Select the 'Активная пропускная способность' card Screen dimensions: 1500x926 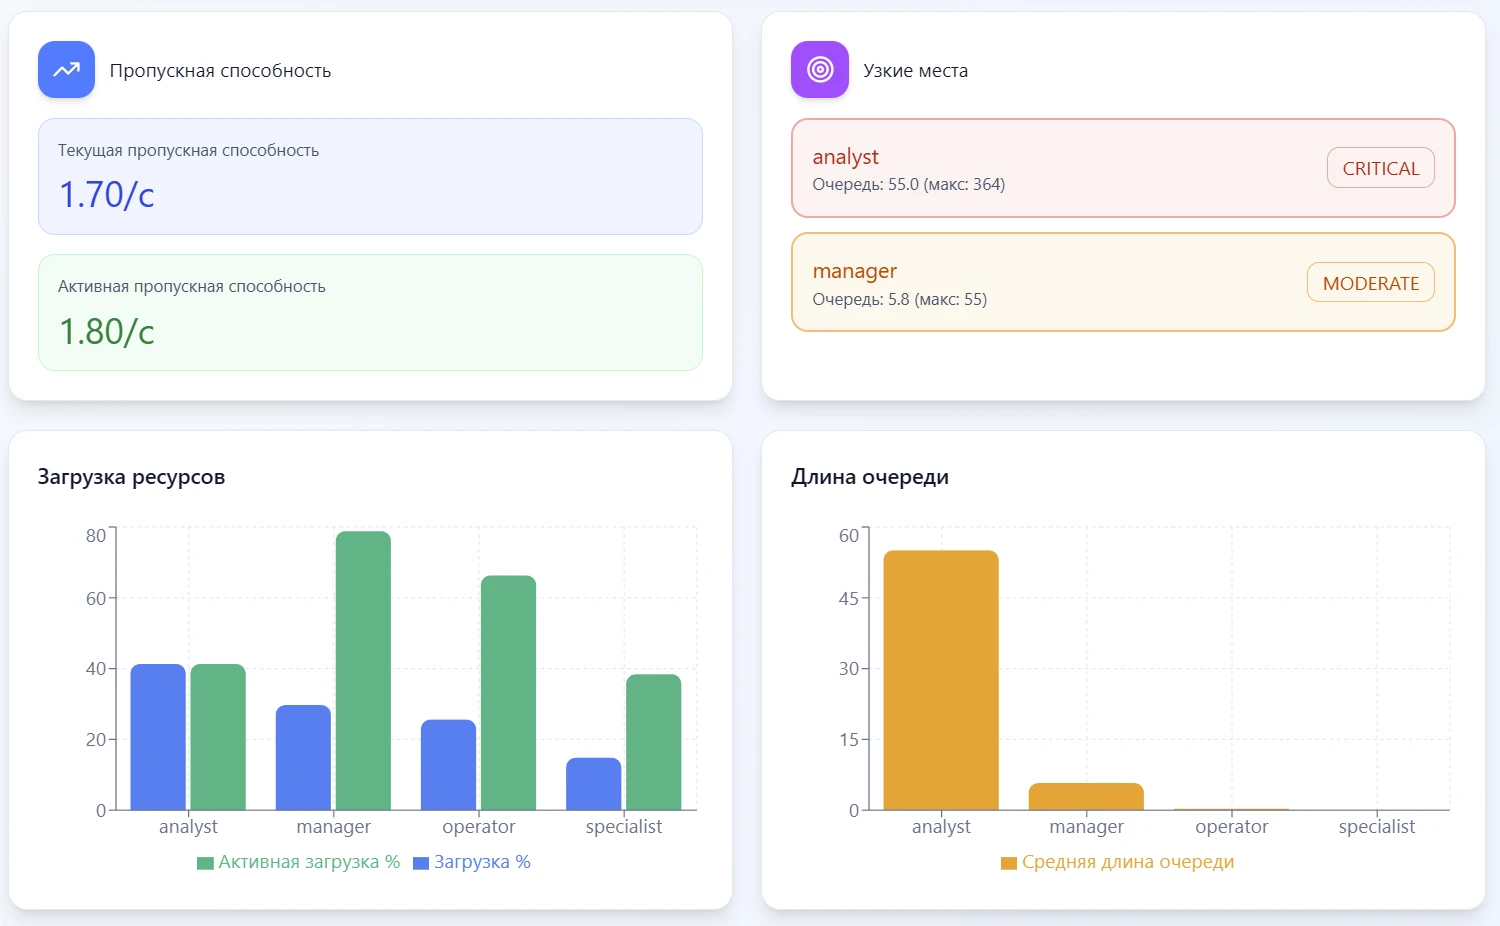(x=370, y=313)
